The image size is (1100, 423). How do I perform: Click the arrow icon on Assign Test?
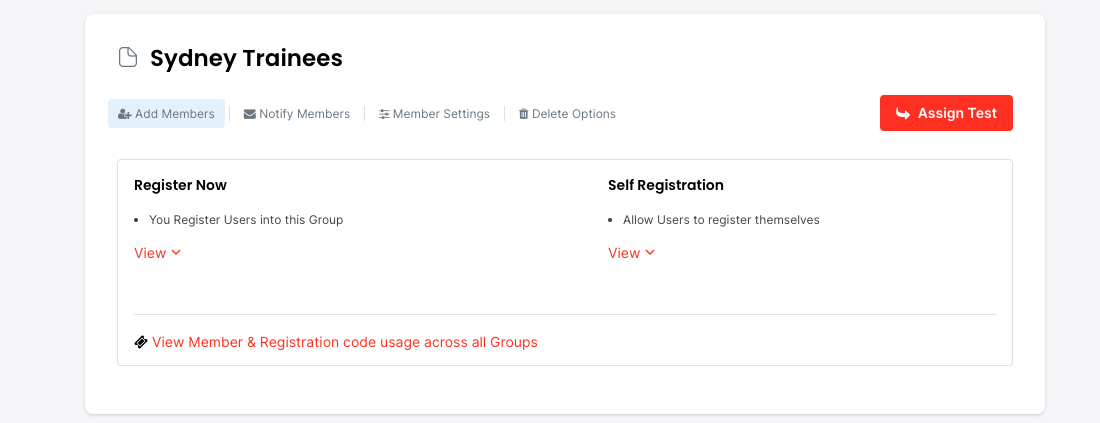click(903, 114)
